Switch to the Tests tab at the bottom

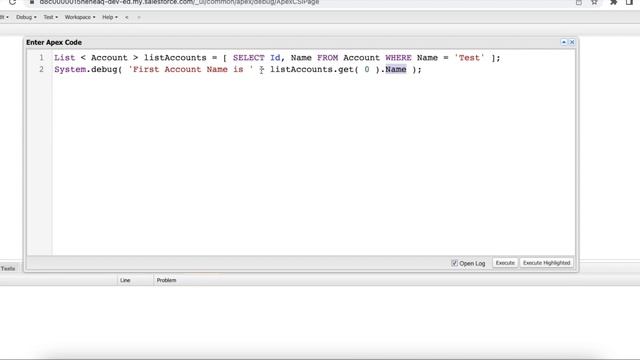8,269
